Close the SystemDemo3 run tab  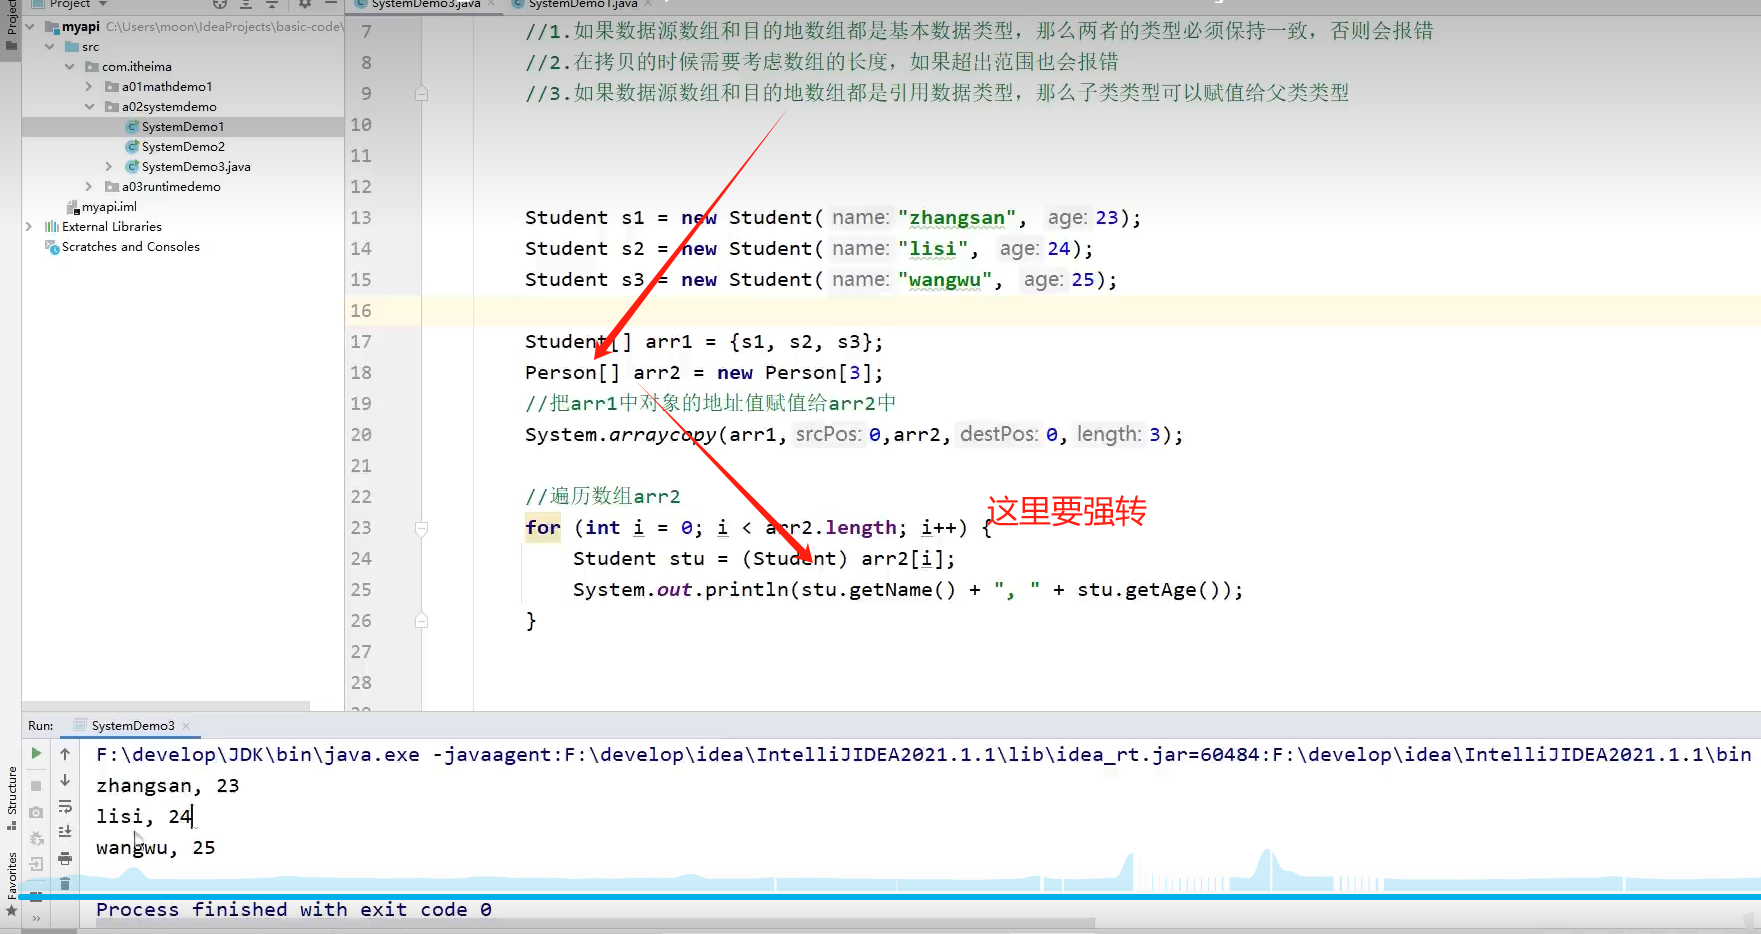185,725
